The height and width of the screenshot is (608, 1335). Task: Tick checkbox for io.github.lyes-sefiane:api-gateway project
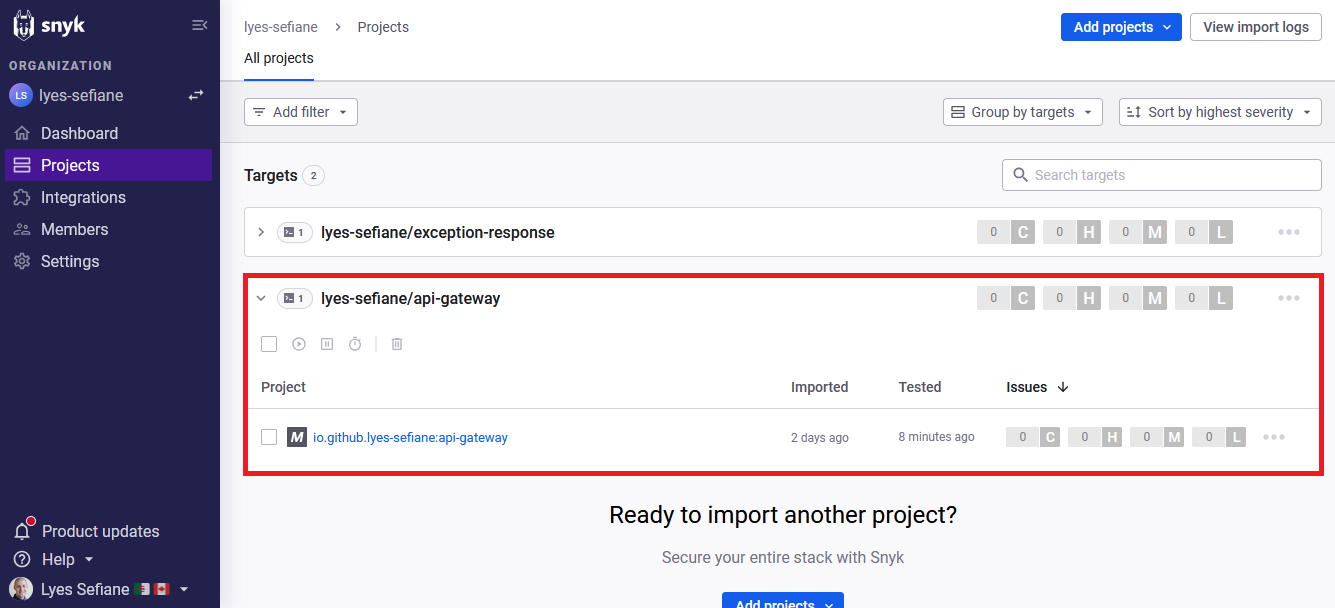[x=269, y=437]
